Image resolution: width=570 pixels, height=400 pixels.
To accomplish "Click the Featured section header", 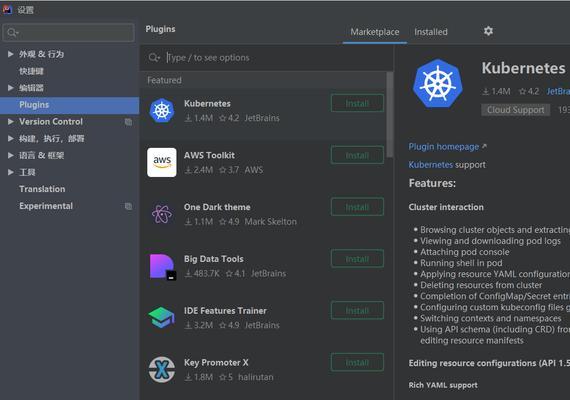I will pos(164,80).
